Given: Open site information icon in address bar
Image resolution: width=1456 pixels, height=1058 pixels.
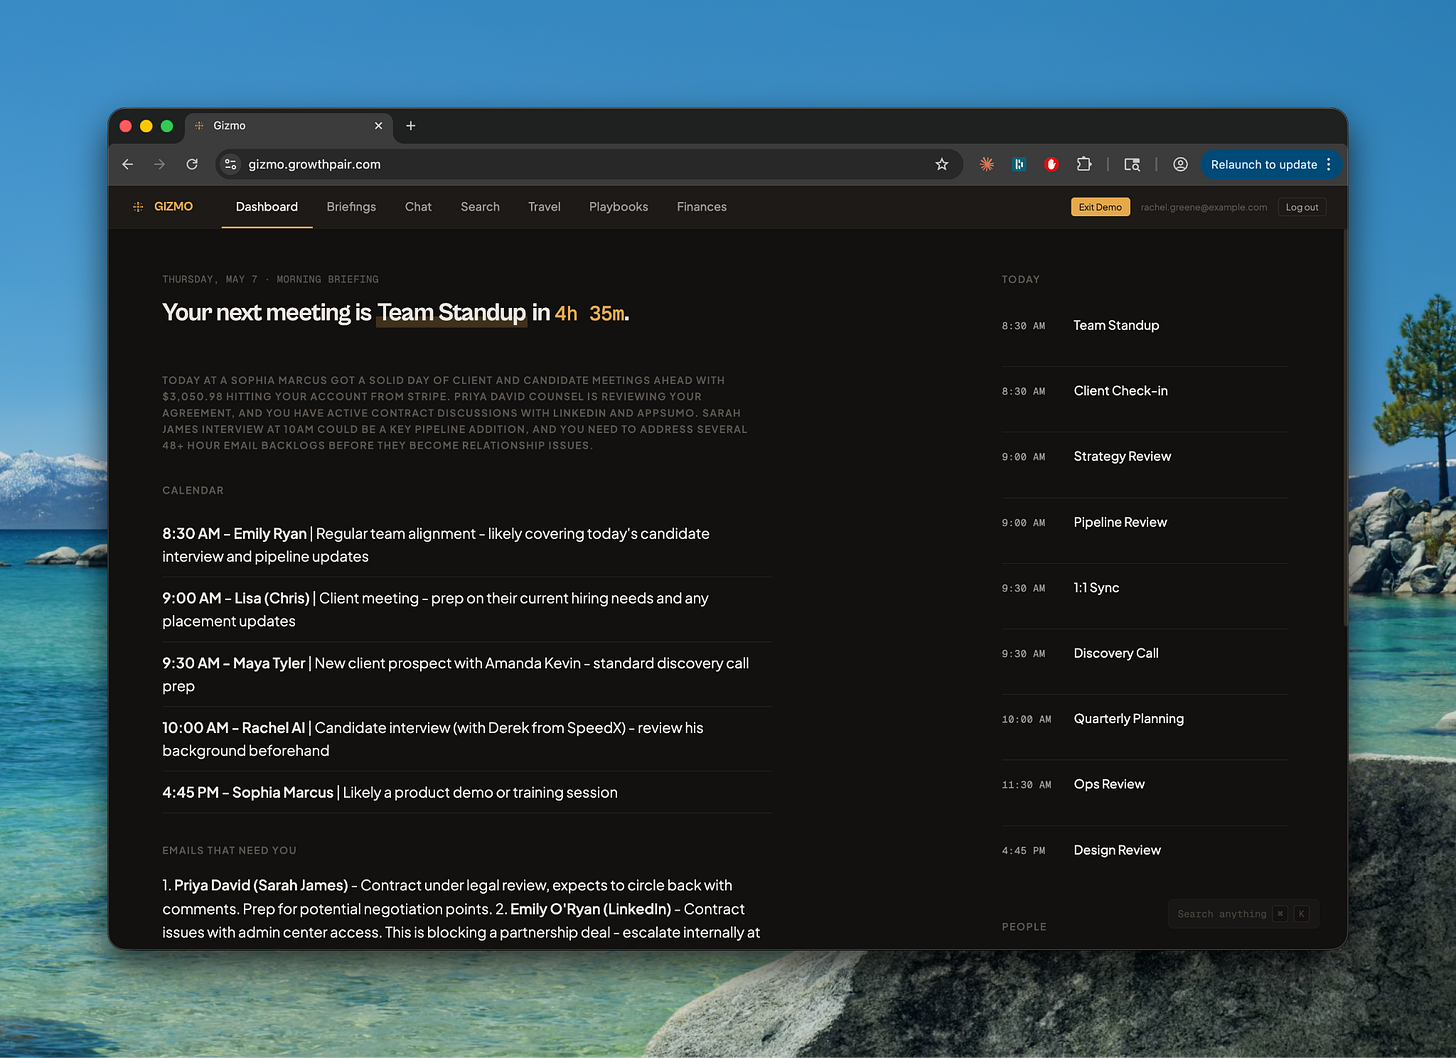Looking at the screenshot, I should click(x=231, y=164).
